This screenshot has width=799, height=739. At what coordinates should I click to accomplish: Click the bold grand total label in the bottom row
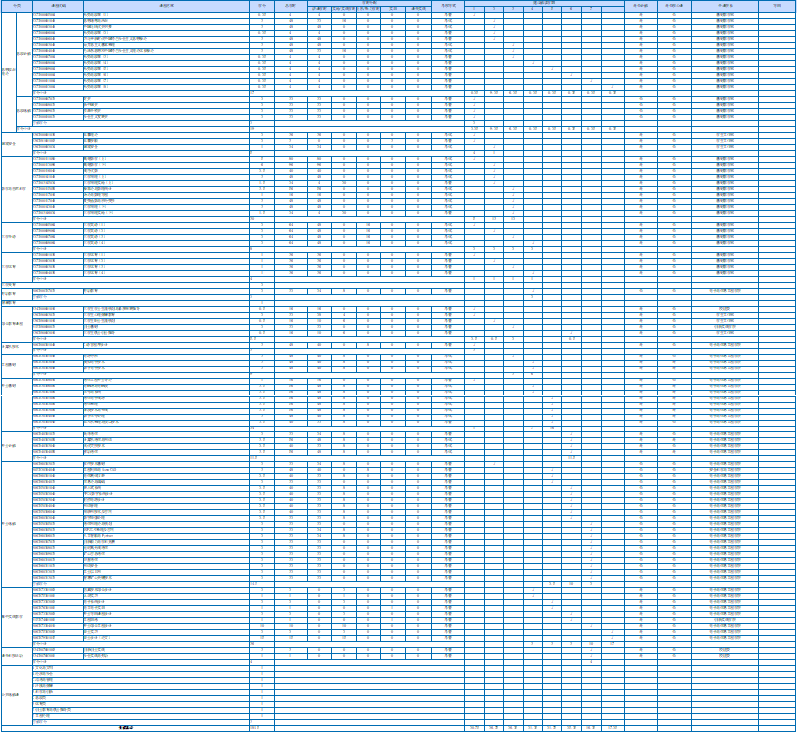pyautogui.click(x=126, y=727)
